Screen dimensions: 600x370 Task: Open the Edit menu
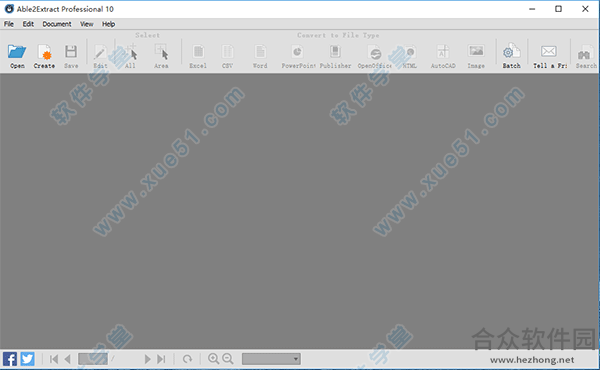[x=28, y=24]
